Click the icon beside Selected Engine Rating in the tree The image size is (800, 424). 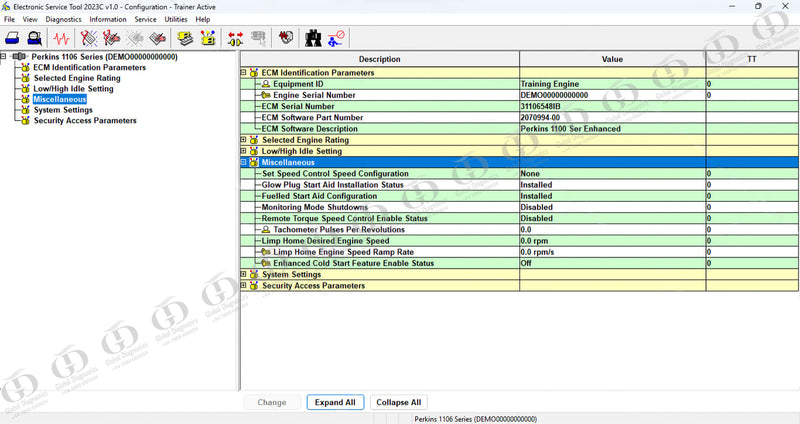[25, 78]
